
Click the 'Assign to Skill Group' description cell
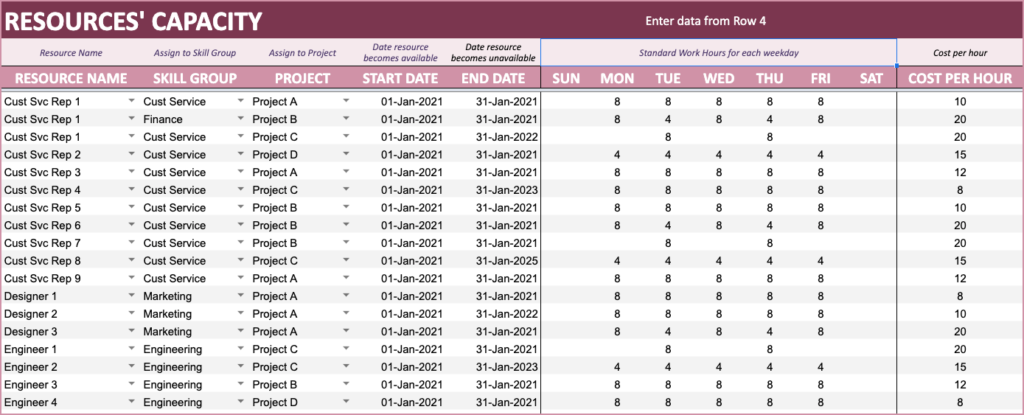click(195, 53)
